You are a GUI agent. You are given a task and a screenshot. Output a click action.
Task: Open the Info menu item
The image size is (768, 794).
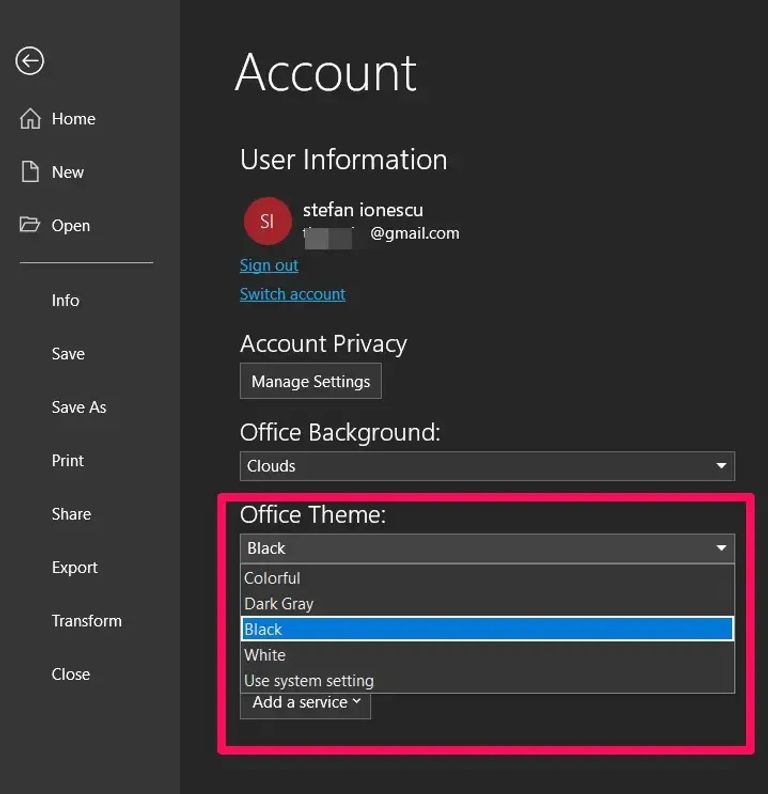tap(65, 300)
